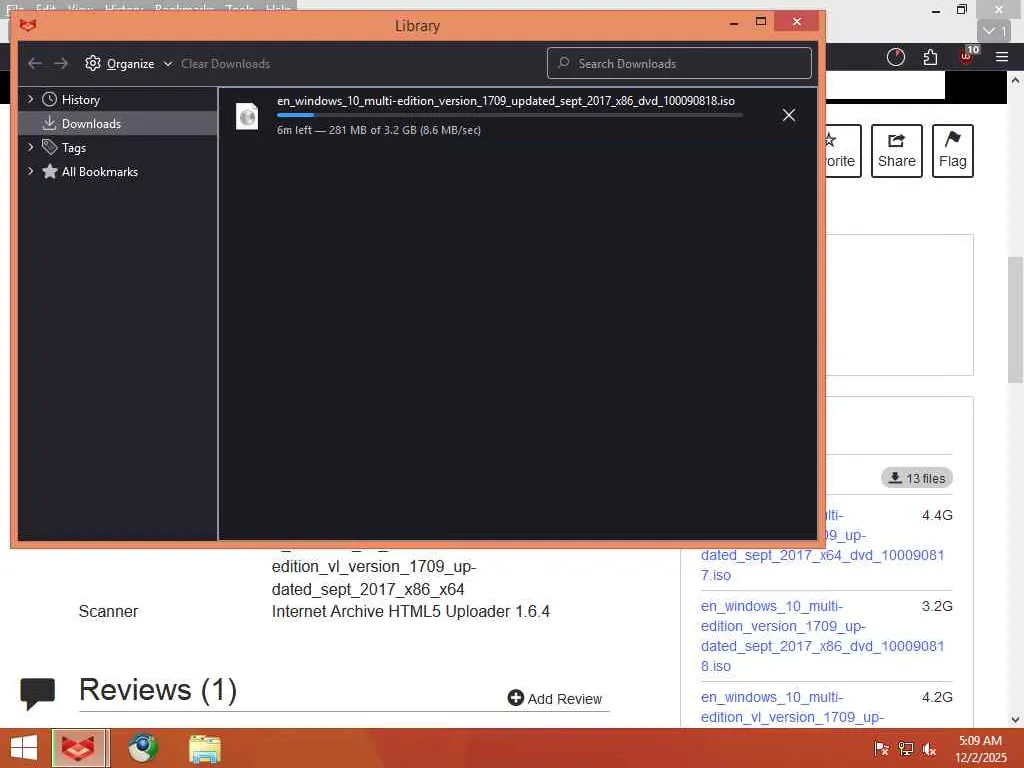Click the page scrollbar down arrow

[1016, 720]
